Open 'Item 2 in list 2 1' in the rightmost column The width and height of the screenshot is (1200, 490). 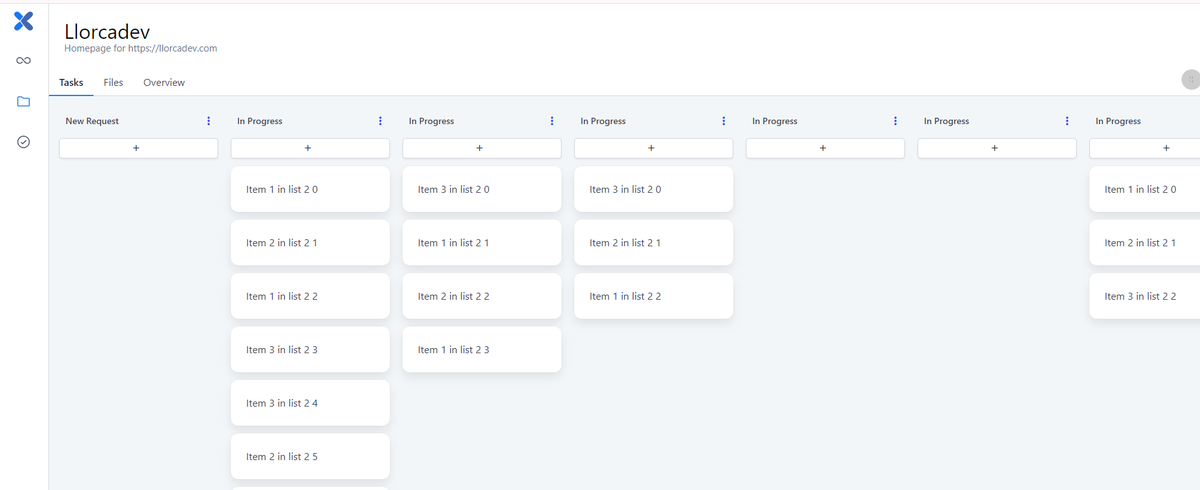(x=1145, y=243)
